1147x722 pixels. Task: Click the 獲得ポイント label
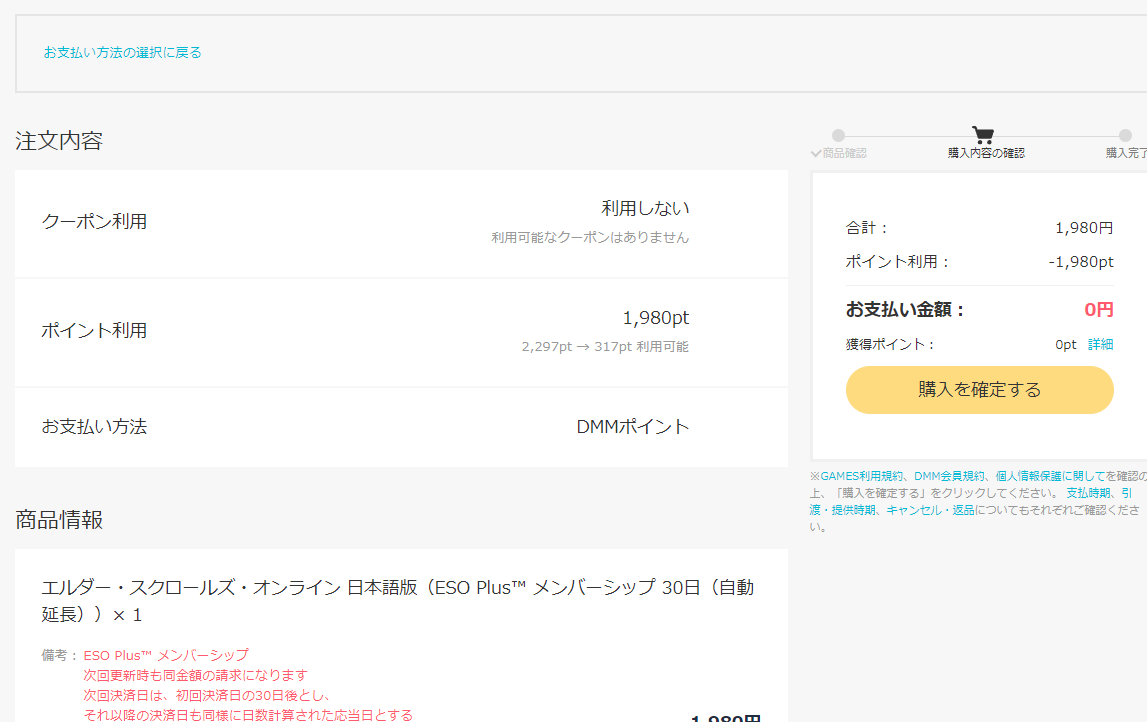[x=890, y=345]
